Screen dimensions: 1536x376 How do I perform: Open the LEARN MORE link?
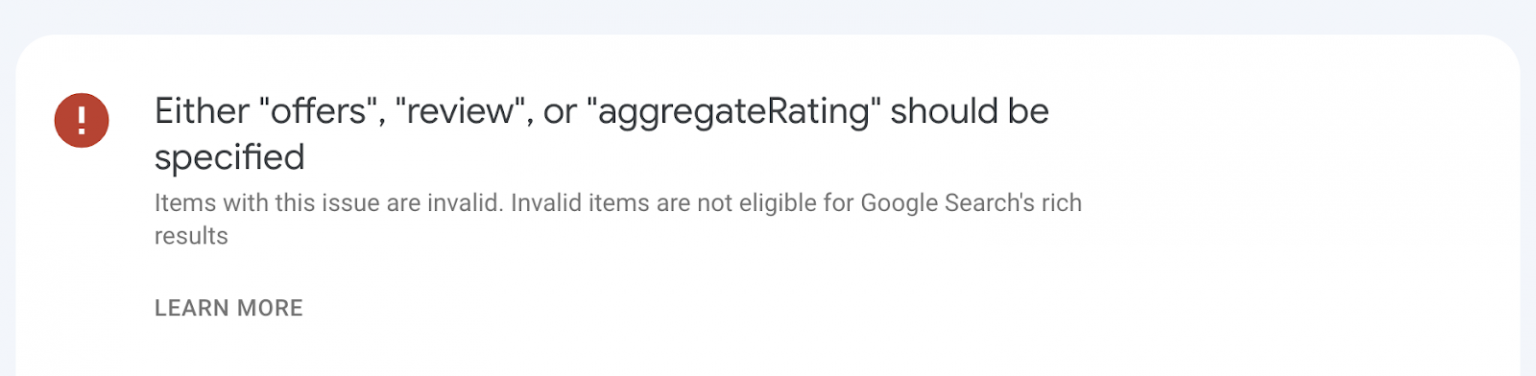[x=229, y=308]
